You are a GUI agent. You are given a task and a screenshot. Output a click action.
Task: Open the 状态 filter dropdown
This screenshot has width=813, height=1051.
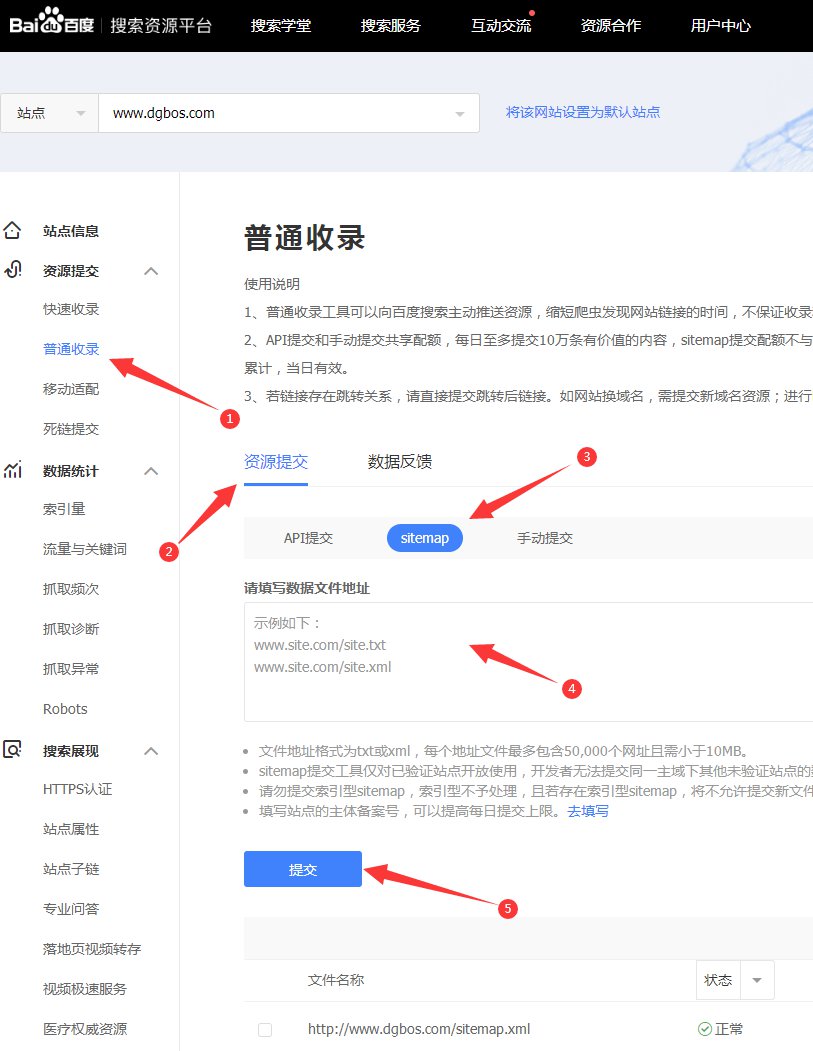757,980
